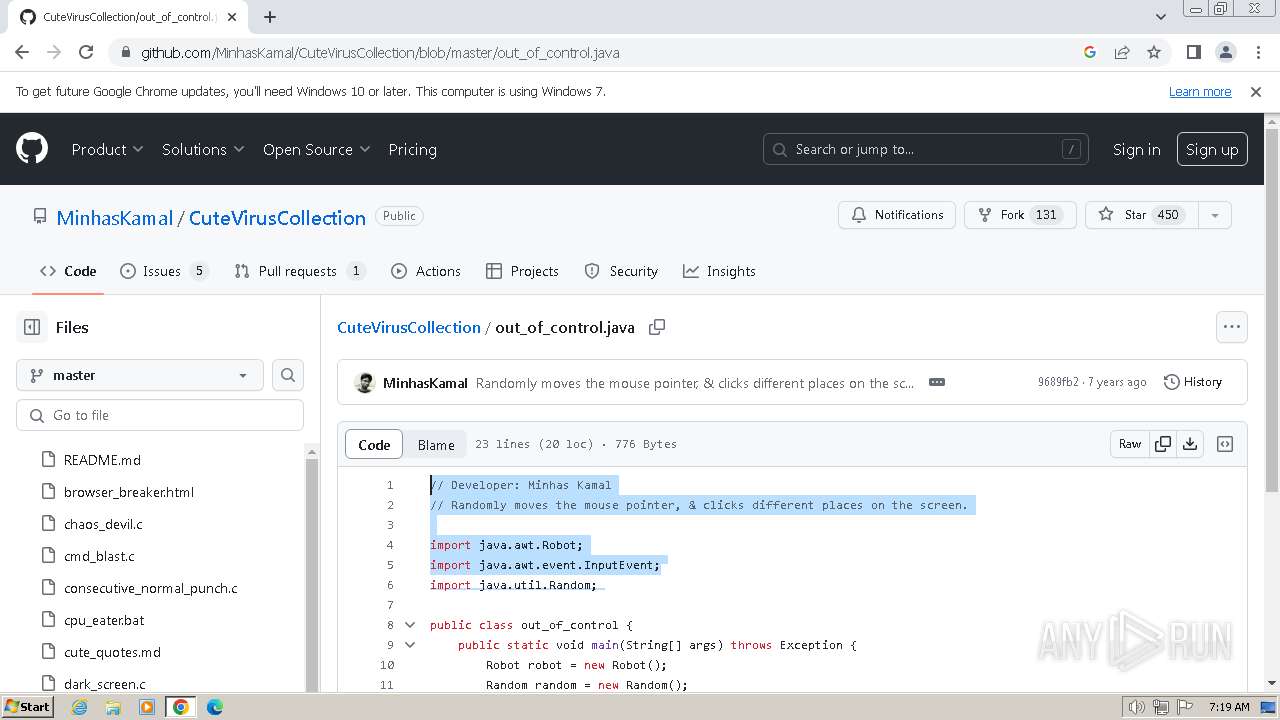Image resolution: width=1280 pixels, height=720 pixels.
Task: Open the Raw file view
Action: tap(1130, 444)
